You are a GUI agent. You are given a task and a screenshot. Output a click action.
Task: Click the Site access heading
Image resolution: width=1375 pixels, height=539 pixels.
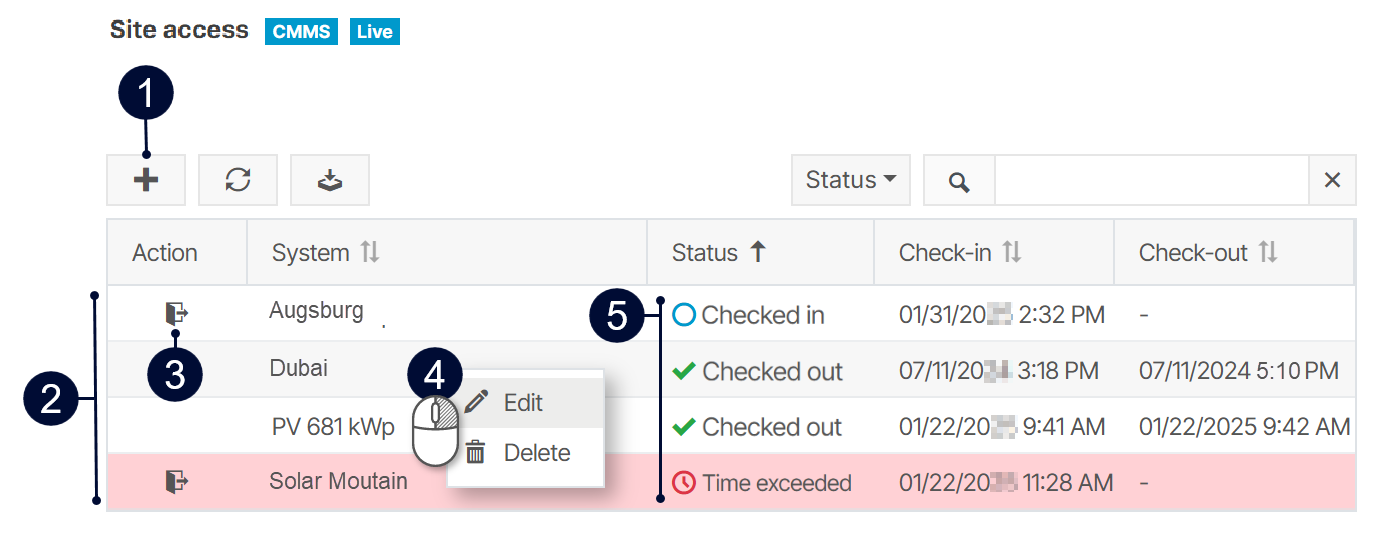pyautogui.click(x=179, y=30)
